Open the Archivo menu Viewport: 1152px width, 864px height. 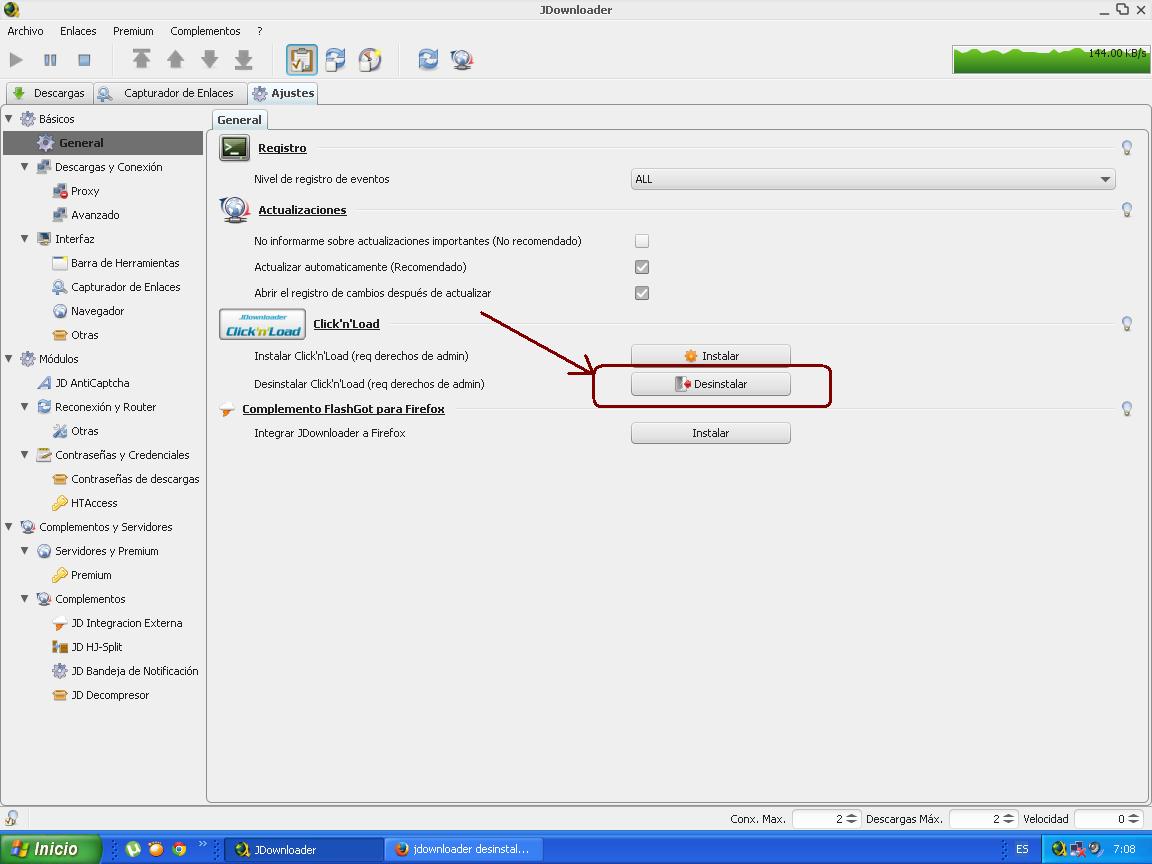(x=25, y=31)
